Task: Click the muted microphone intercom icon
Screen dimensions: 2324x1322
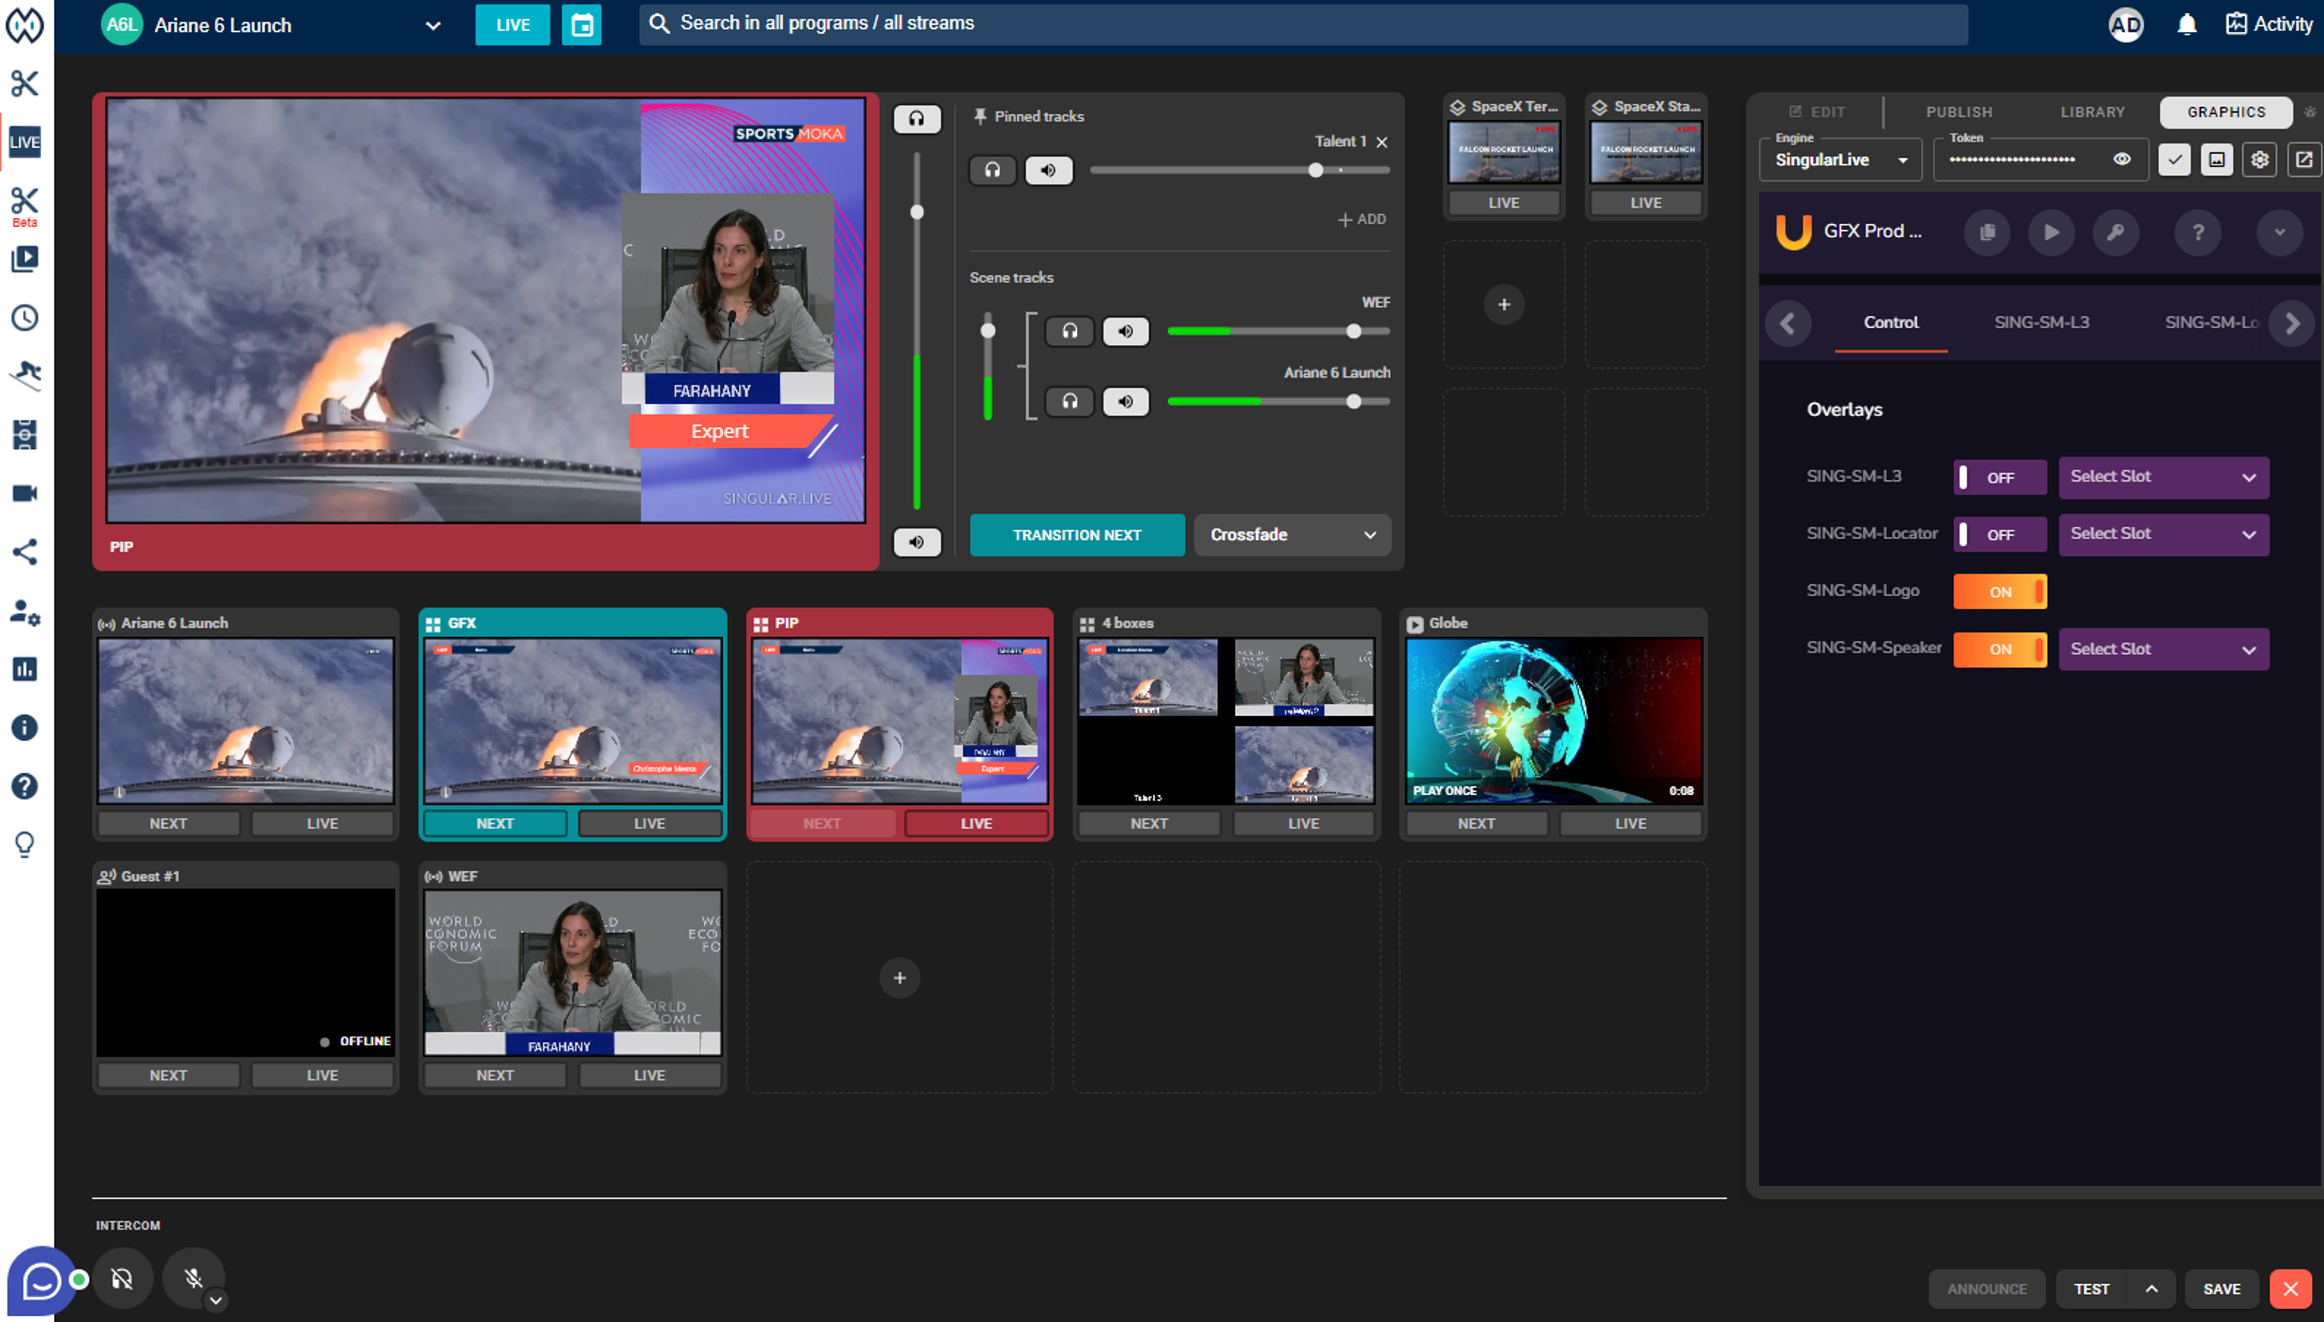Action: pos(194,1278)
